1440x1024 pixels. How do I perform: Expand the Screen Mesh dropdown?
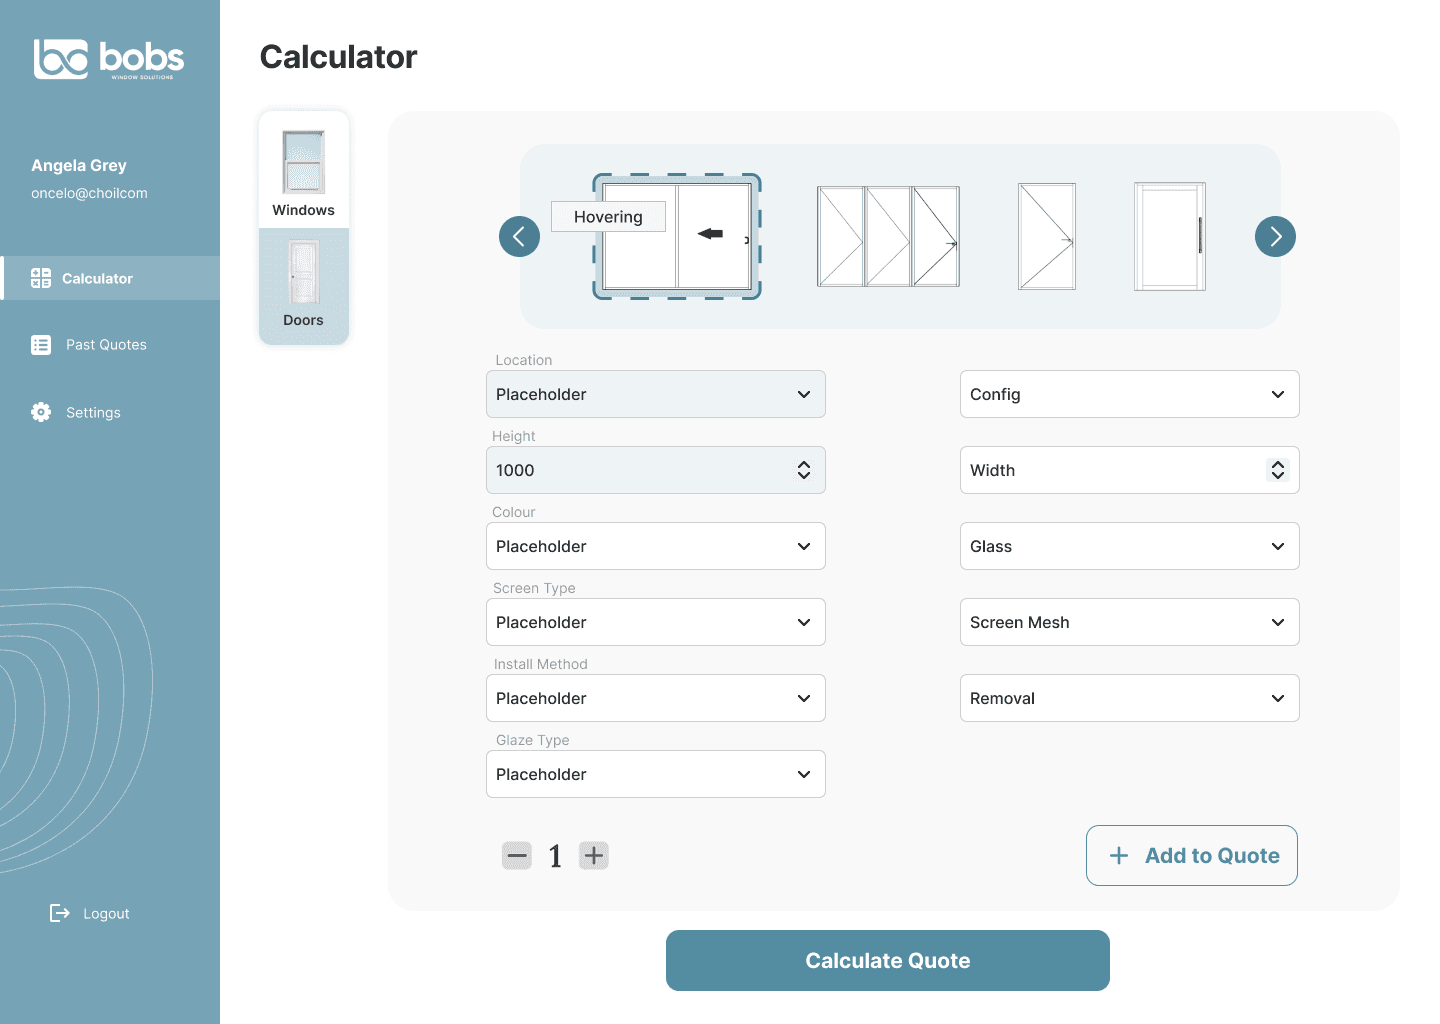1129,622
